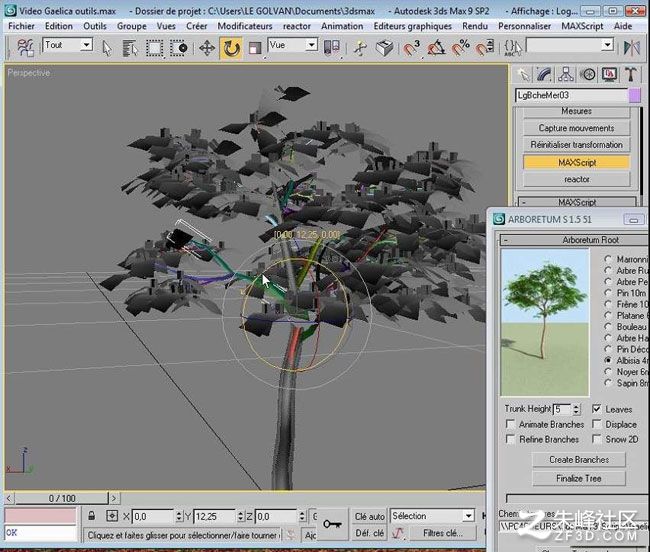650x552 pixels.
Task: Open the Display command panel tab
Action: click(x=609, y=75)
